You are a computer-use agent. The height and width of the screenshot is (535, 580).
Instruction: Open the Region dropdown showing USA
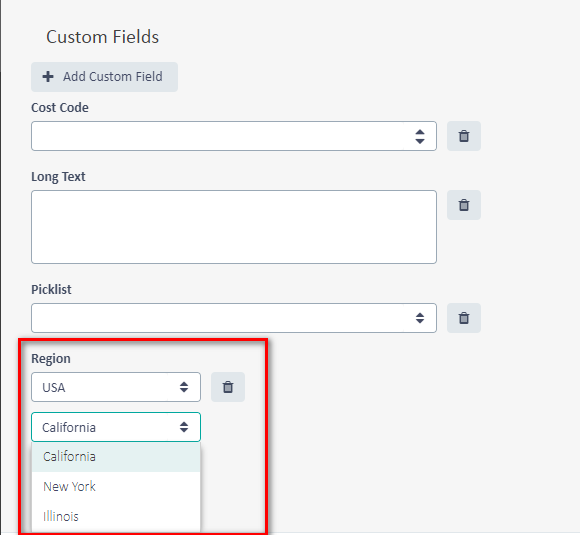116,387
